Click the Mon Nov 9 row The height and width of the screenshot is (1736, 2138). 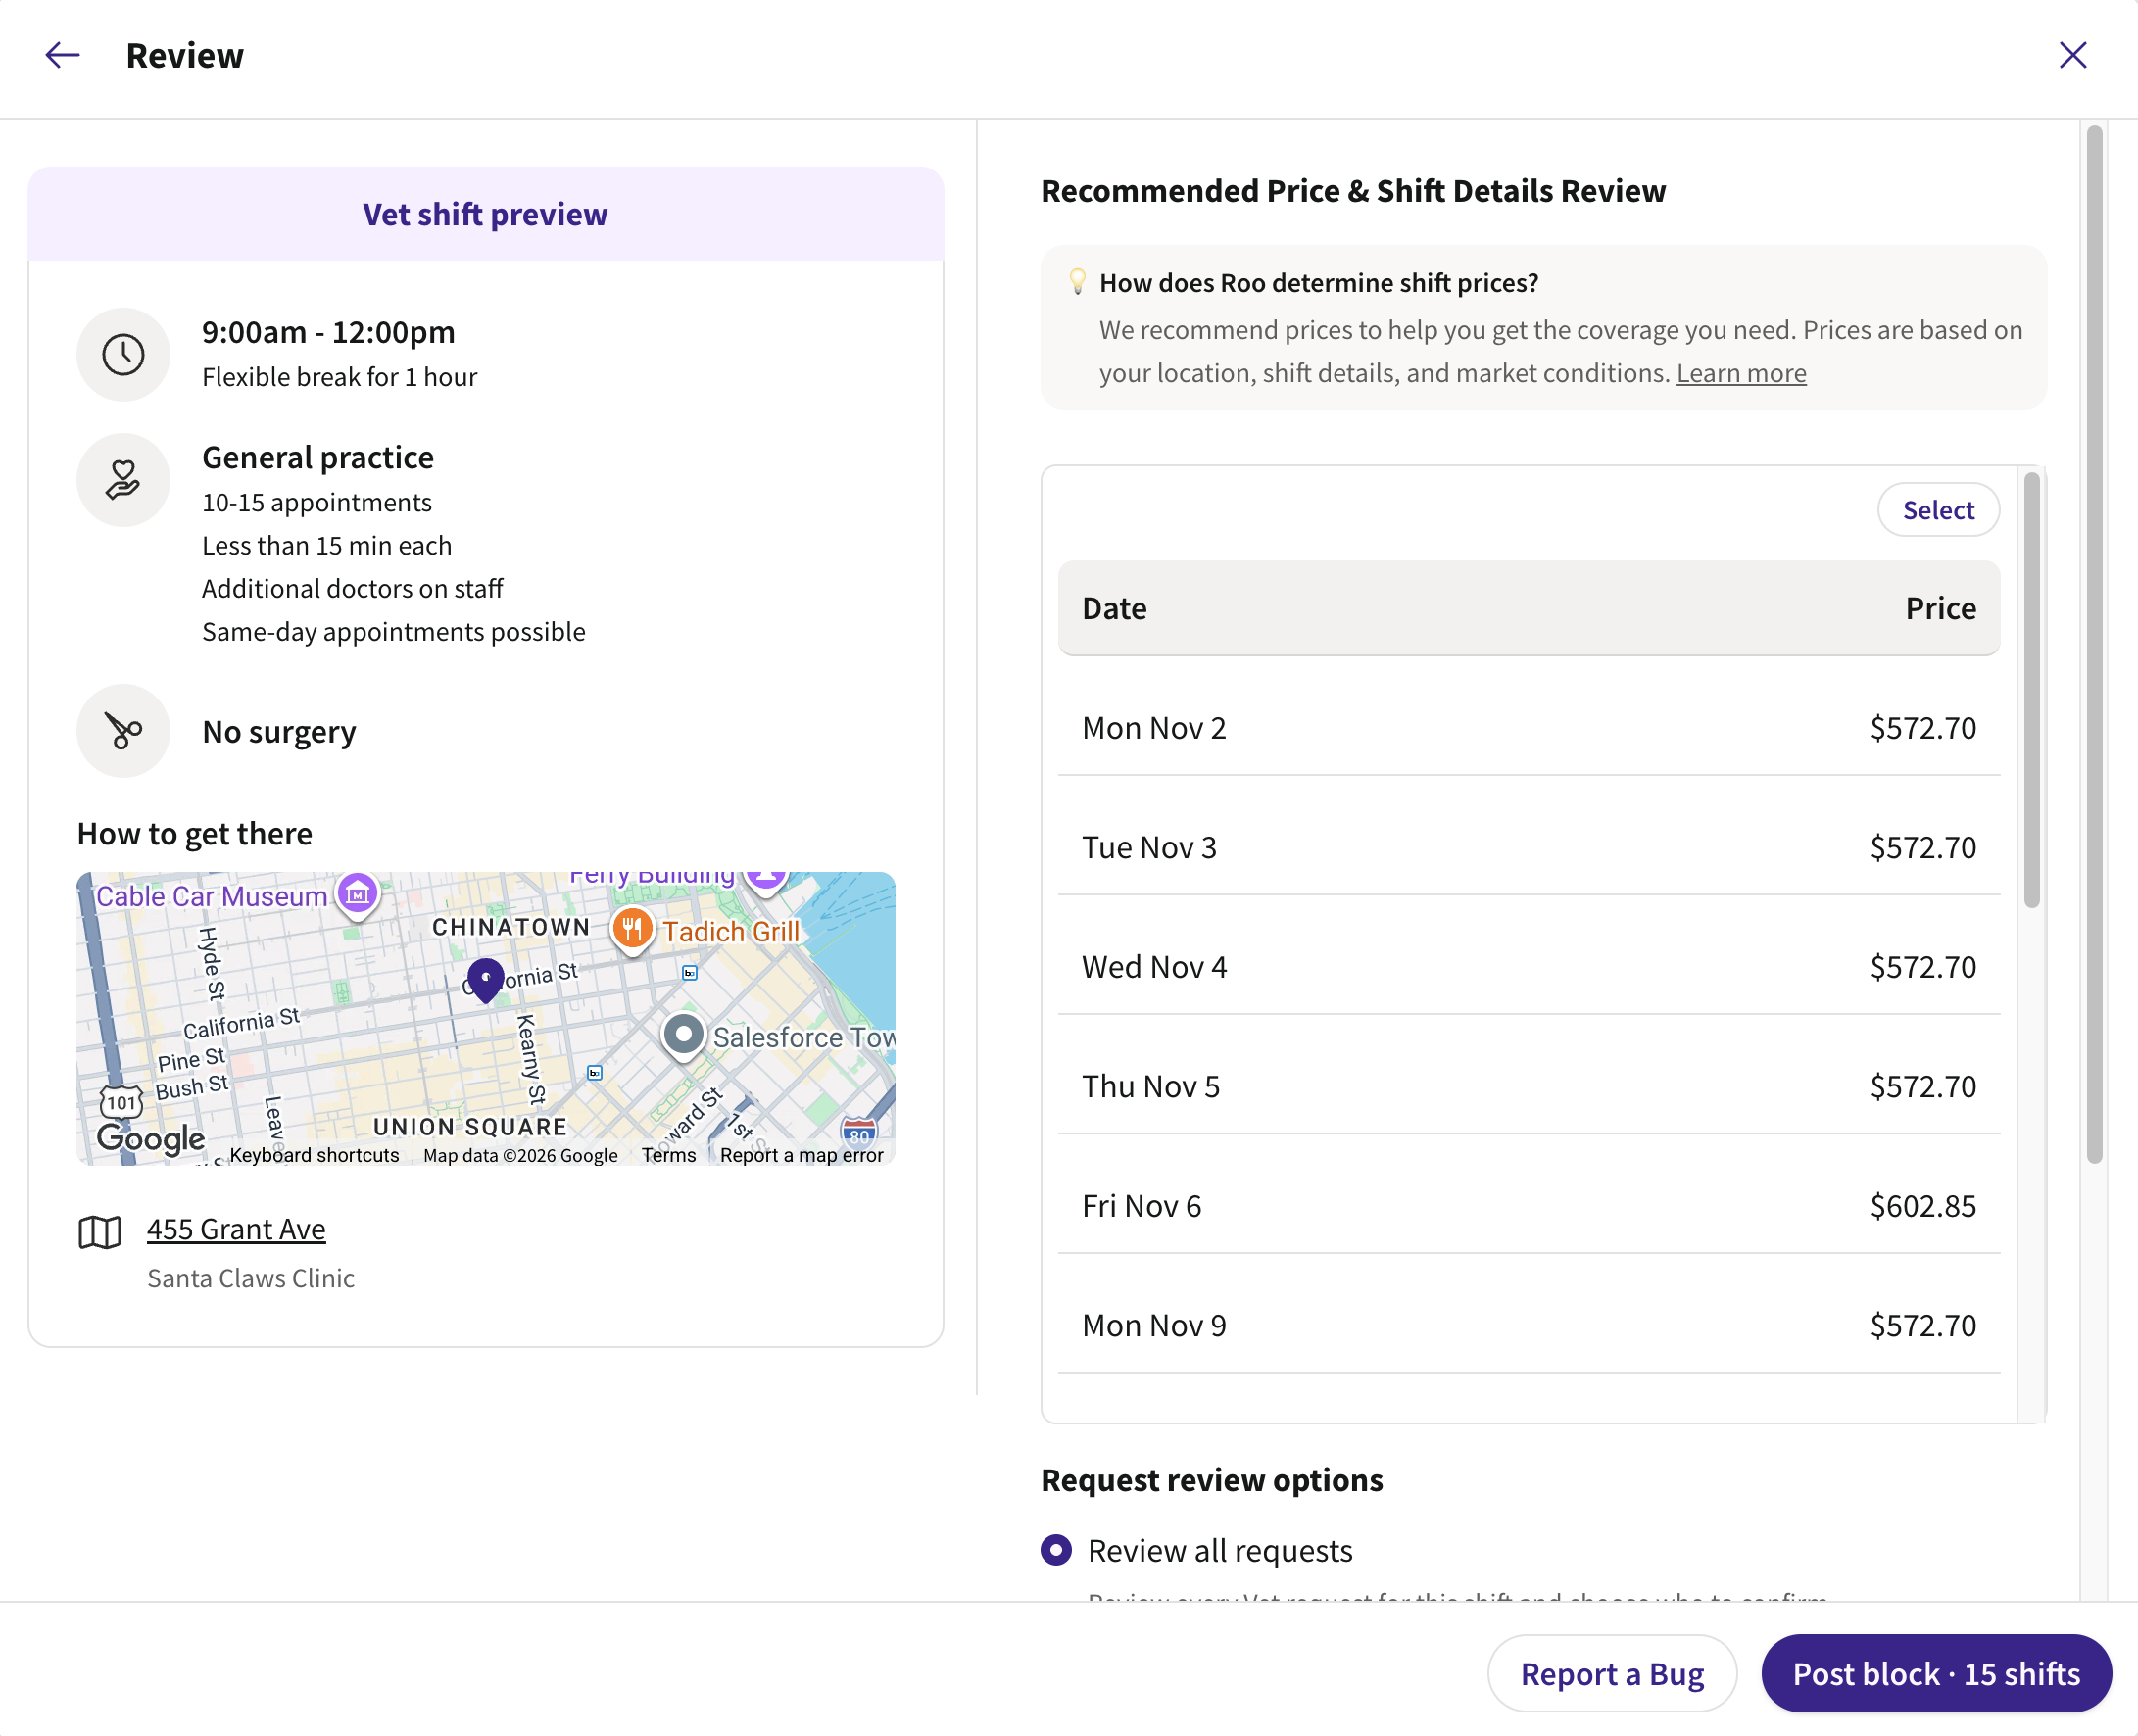[1529, 1325]
